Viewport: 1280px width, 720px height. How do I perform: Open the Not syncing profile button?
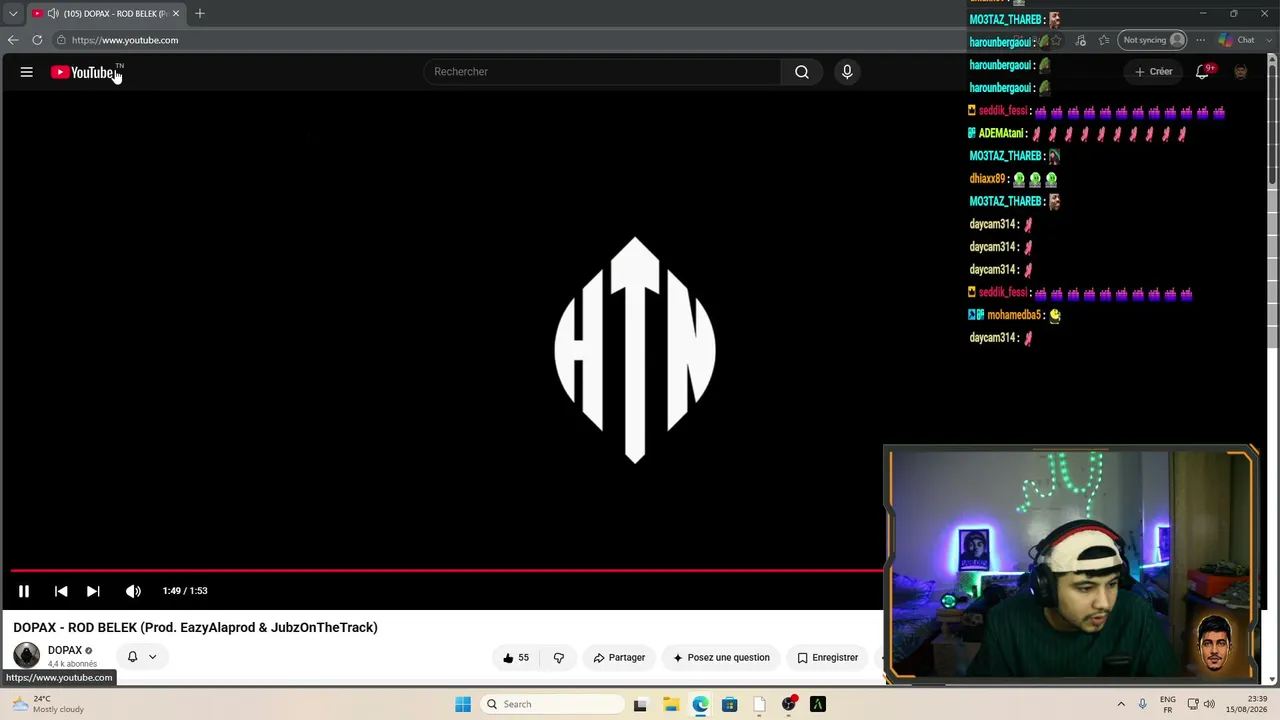pyautogui.click(x=1153, y=40)
